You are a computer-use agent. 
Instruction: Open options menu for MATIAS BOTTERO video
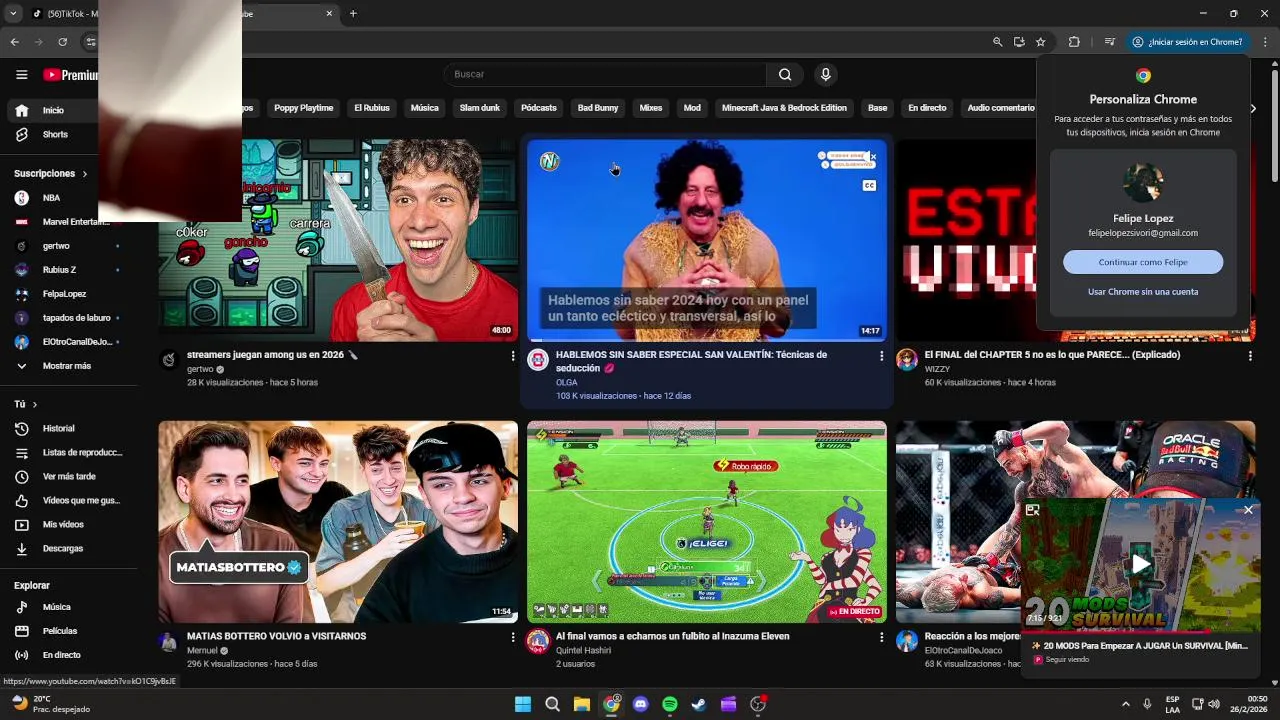(513, 637)
